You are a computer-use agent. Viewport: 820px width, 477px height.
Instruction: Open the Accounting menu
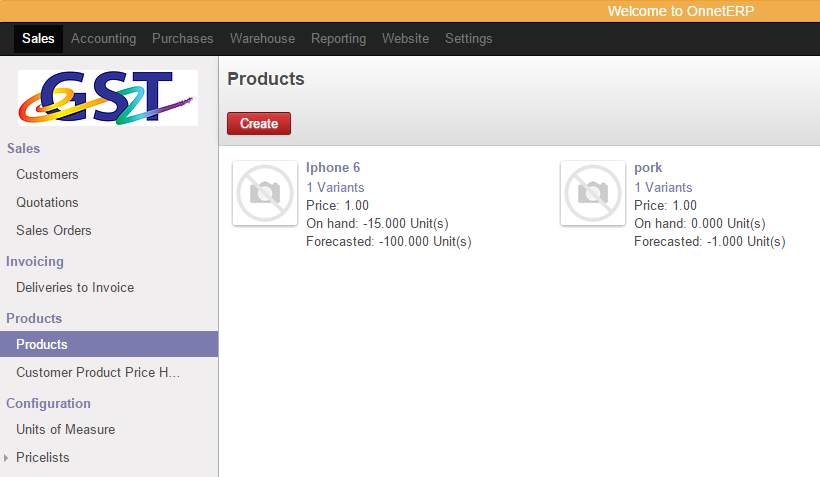click(x=104, y=39)
